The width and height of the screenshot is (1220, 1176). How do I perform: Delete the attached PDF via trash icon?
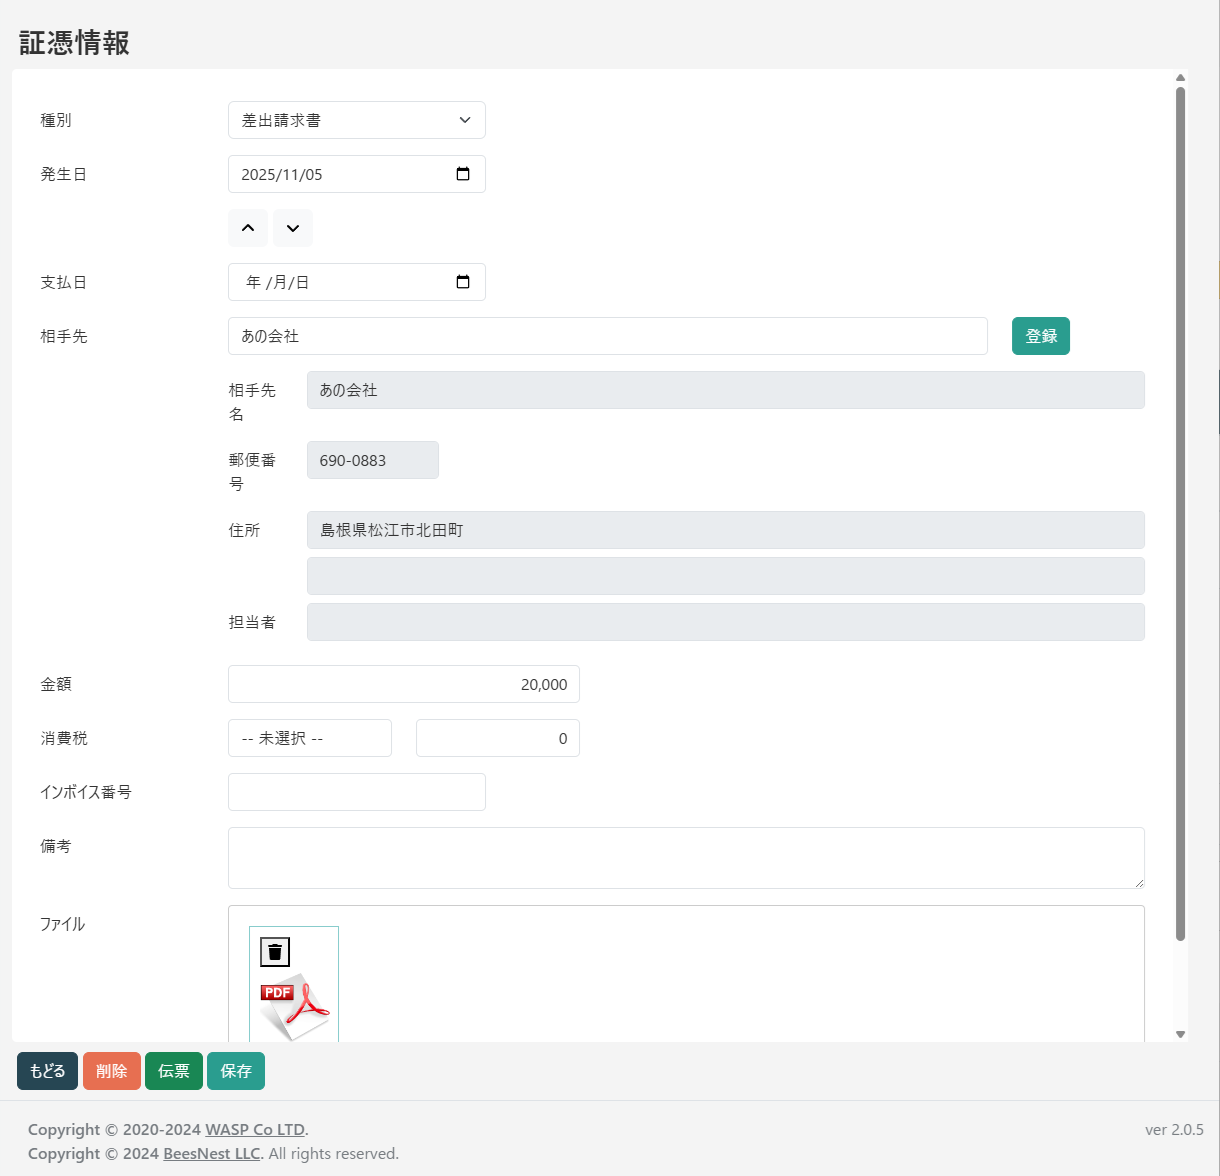277,951
